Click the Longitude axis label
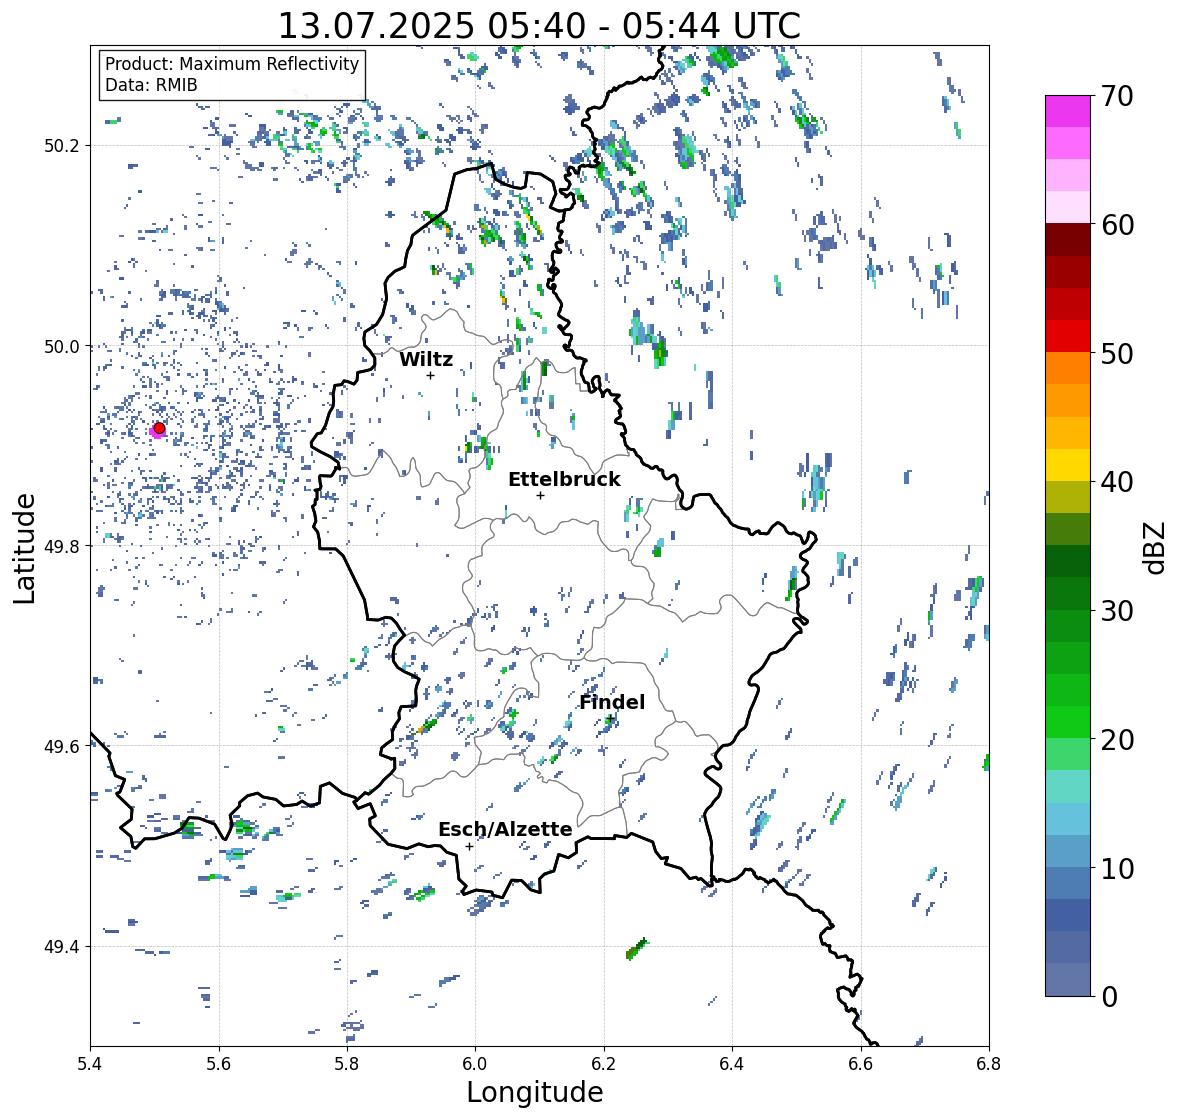The height and width of the screenshot is (1117, 1179). coord(535,1092)
